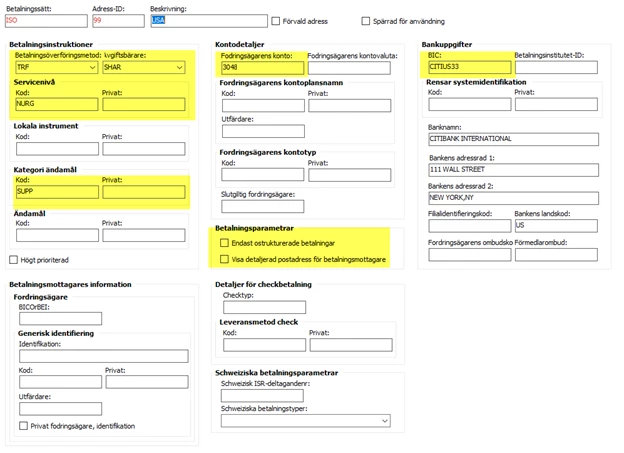Screen dimensions: 624x453
Task: Click BICOrBEI field under Fordringsägare
Action: 60,318
